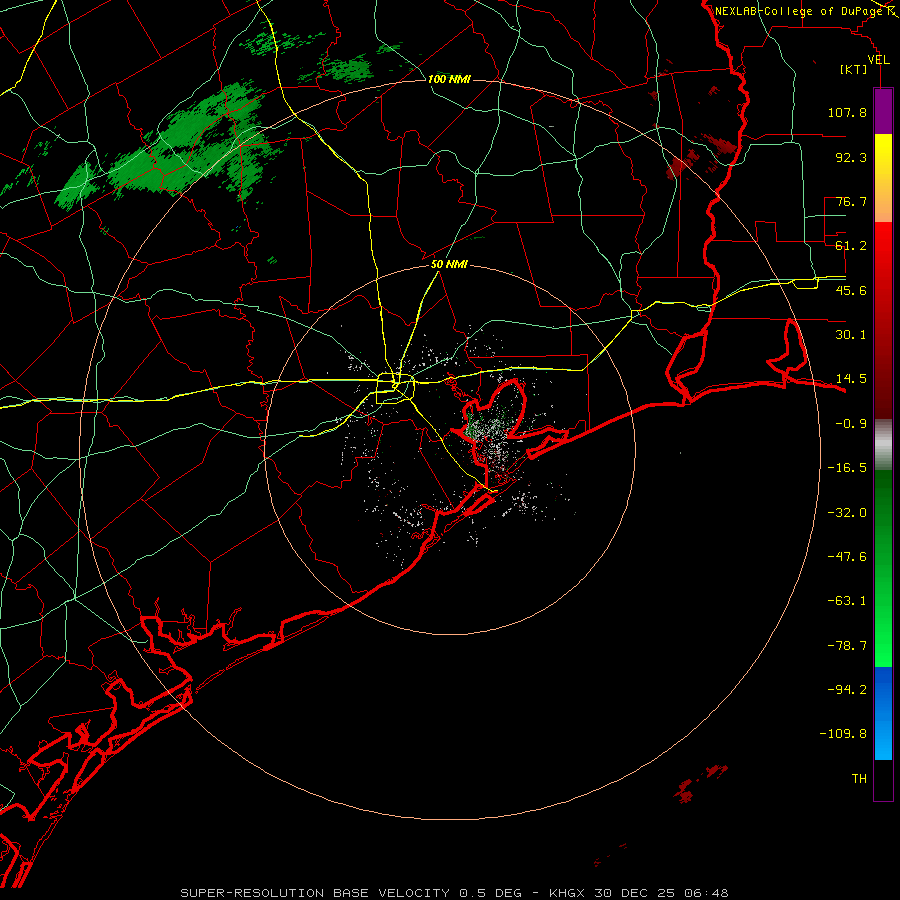This screenshot has width=900, height=900.
Task: Click the 92.3 legend value
Action: click(x=851, y=157)
